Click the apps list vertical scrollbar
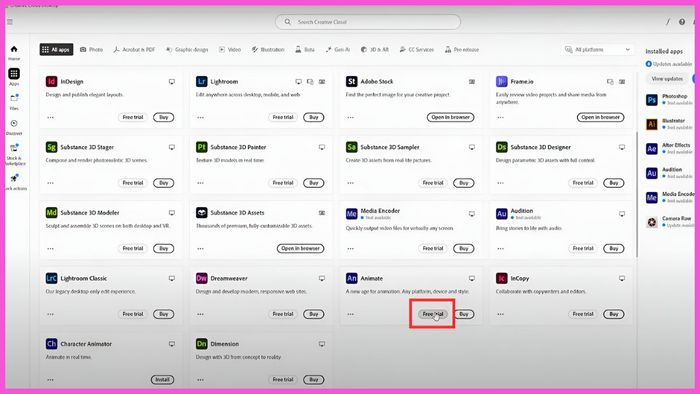 tap(637, 194)
